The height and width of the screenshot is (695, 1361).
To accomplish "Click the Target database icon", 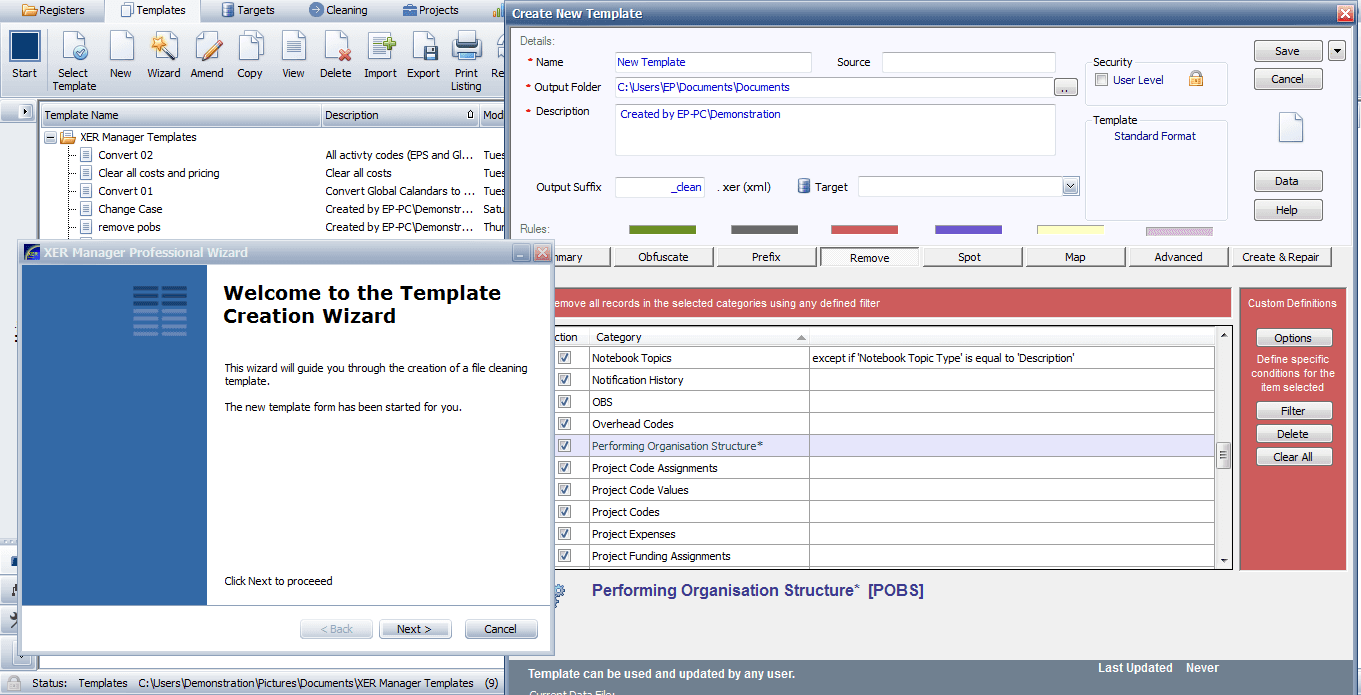I will tap(804, 186).
